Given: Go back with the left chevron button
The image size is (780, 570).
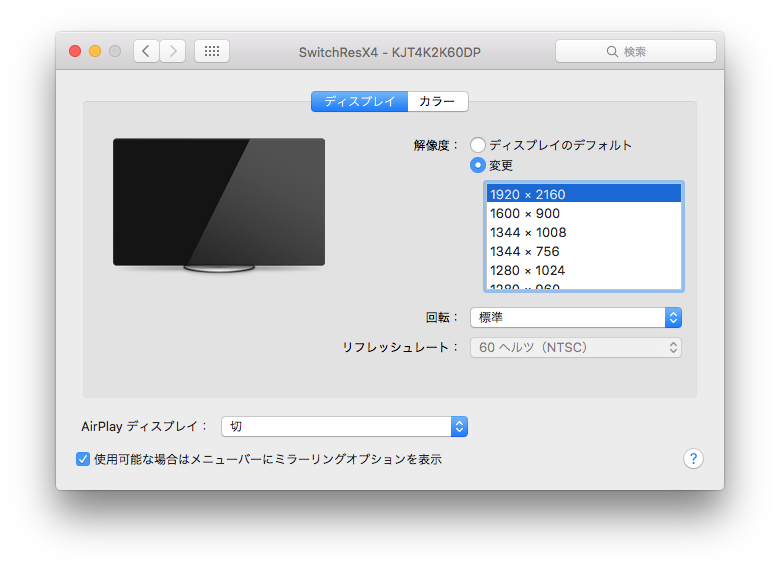Looking at the screenshot, I should click(x=146, y=51).
